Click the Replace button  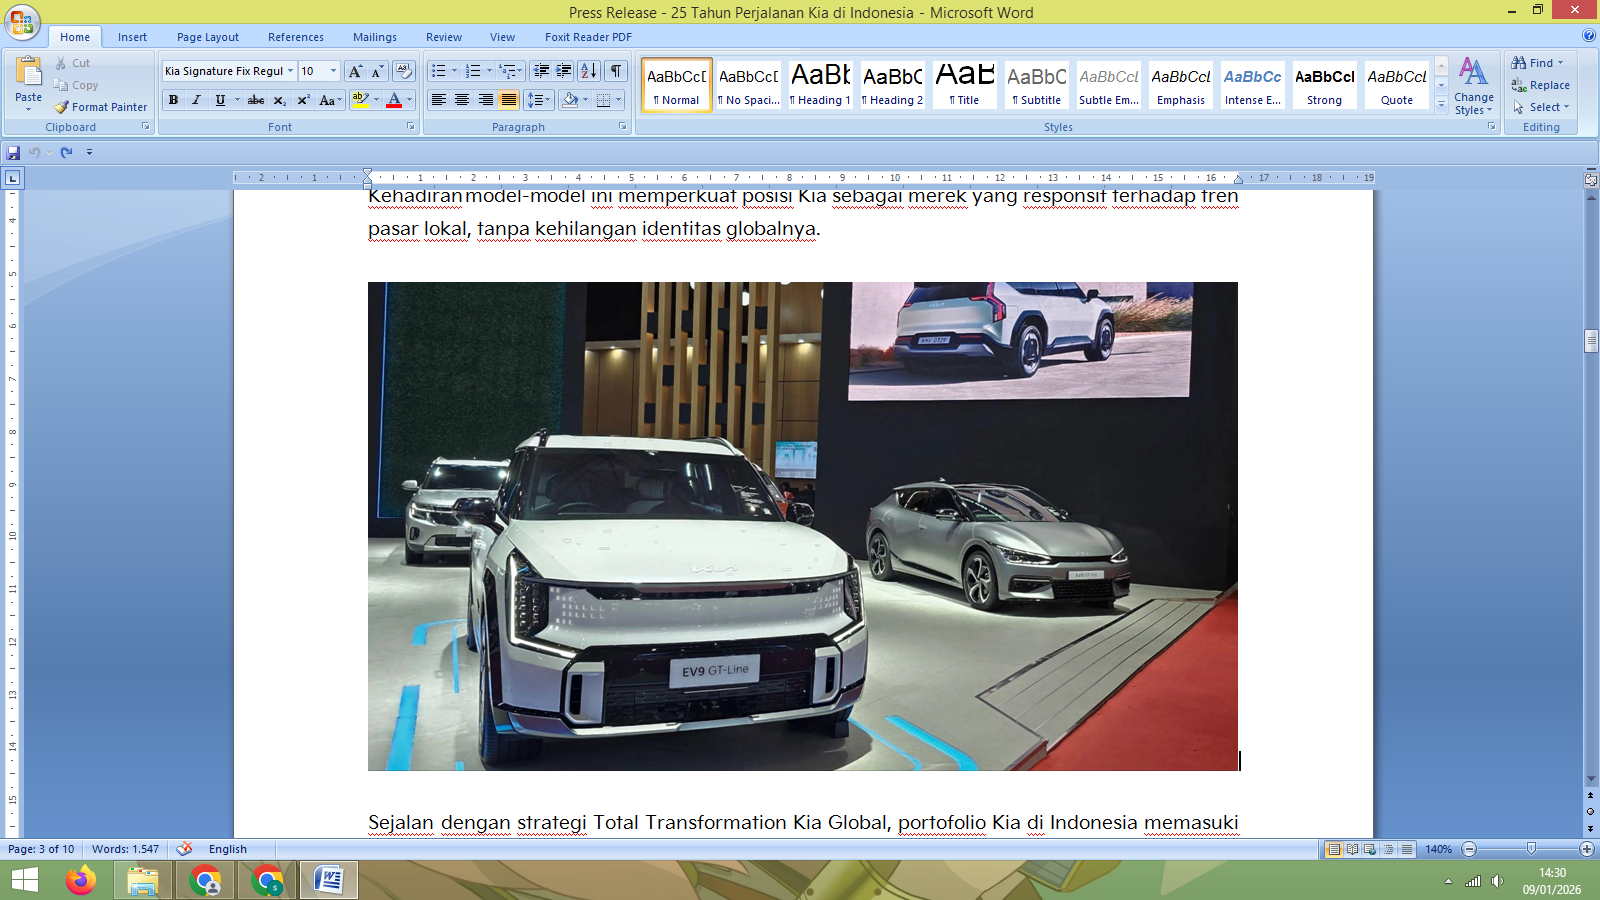pos(1541,85)
